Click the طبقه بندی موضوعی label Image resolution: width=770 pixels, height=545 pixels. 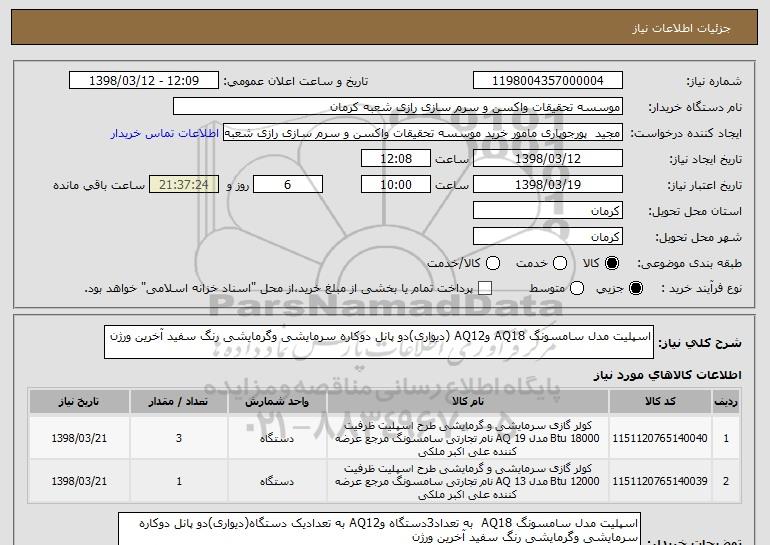click(x=689, y=264)
